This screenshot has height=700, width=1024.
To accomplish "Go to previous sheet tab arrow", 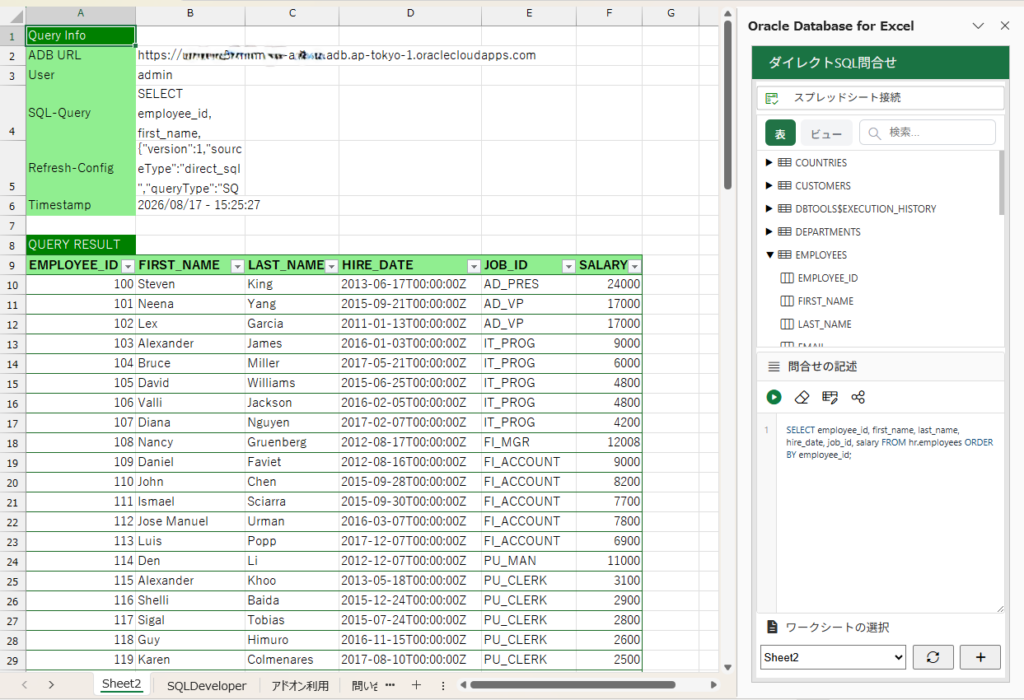I will (24, 685).
